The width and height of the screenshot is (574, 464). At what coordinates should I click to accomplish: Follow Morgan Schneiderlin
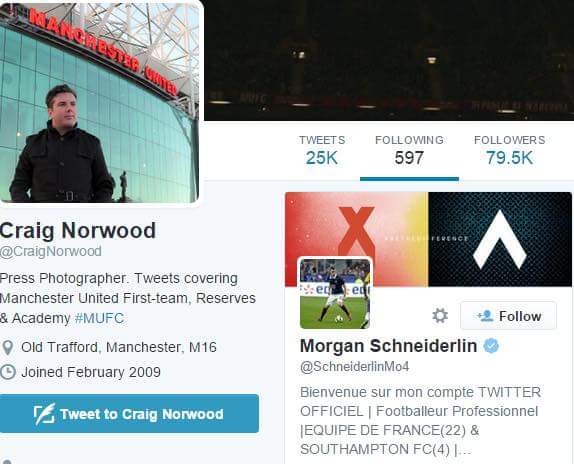point(508,316)
